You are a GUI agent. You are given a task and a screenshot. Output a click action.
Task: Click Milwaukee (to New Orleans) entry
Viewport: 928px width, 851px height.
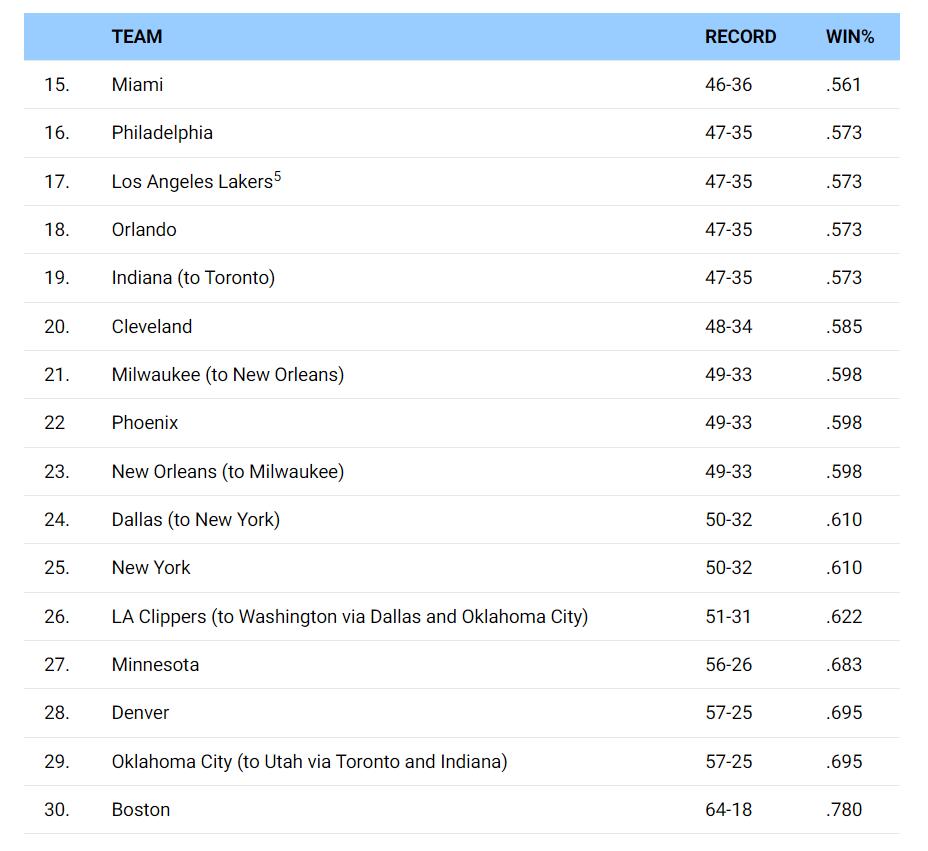pos(228,375)
